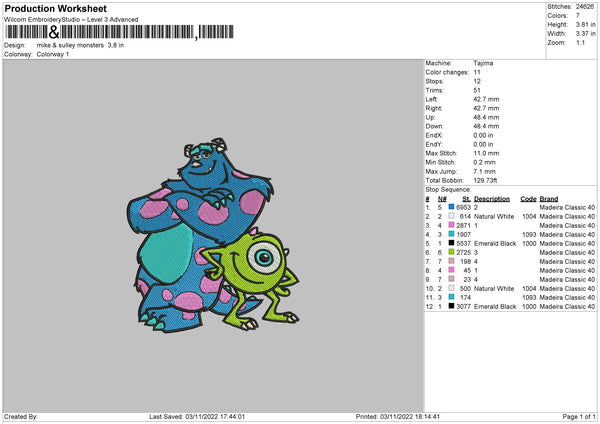600x424 pixels.
Task: Click code '1000' in stop row 12
Action: [x=529, y=307]
